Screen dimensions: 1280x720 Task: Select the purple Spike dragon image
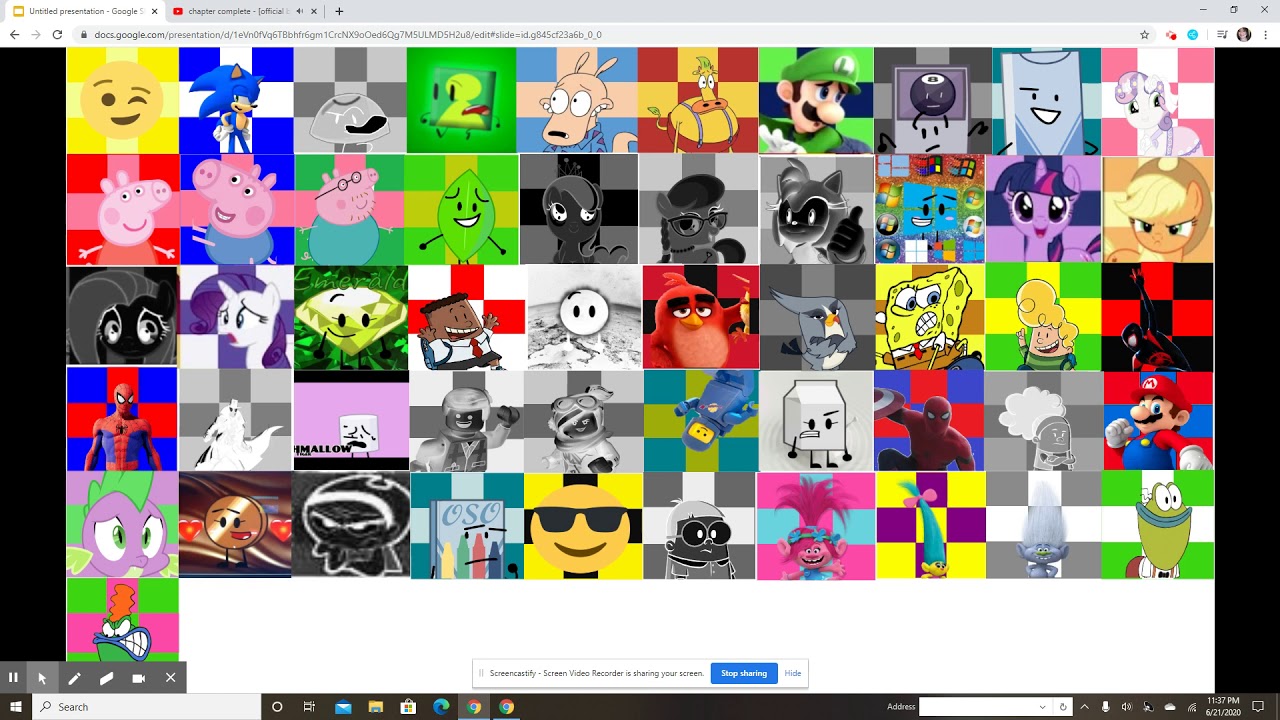(x=122, y=525)
